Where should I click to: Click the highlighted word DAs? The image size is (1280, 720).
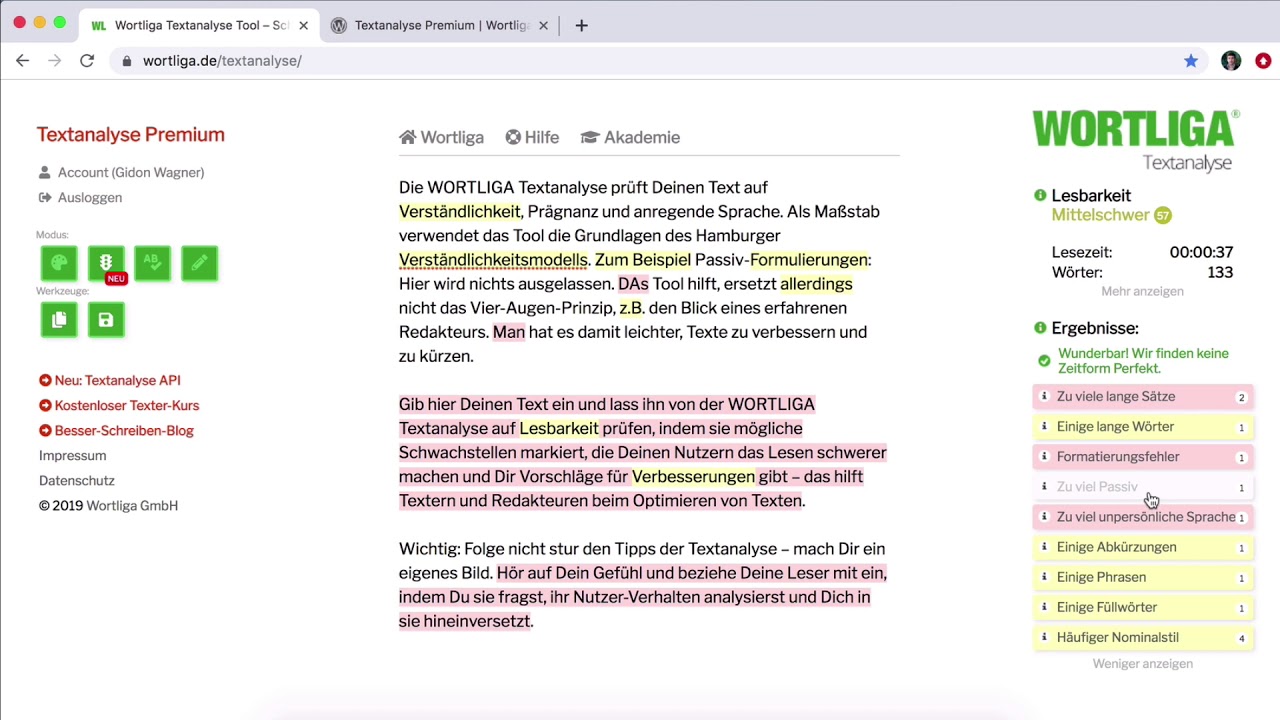tap(633, 284)
